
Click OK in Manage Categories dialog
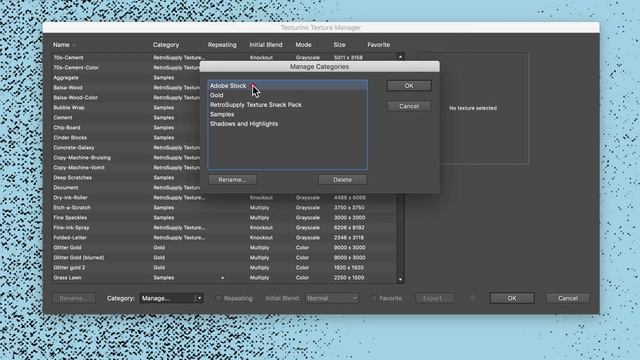(x=409, y=86)
